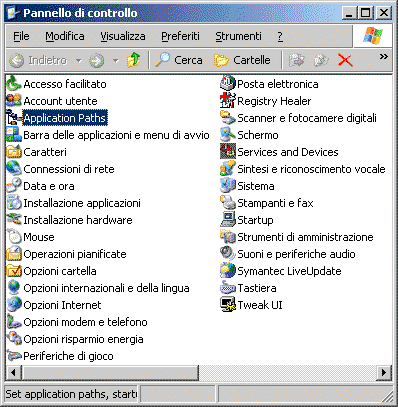Open Opzioni internazionali e della lingua icon
This screenshot has width=398, height=407.
pos(14,288)
